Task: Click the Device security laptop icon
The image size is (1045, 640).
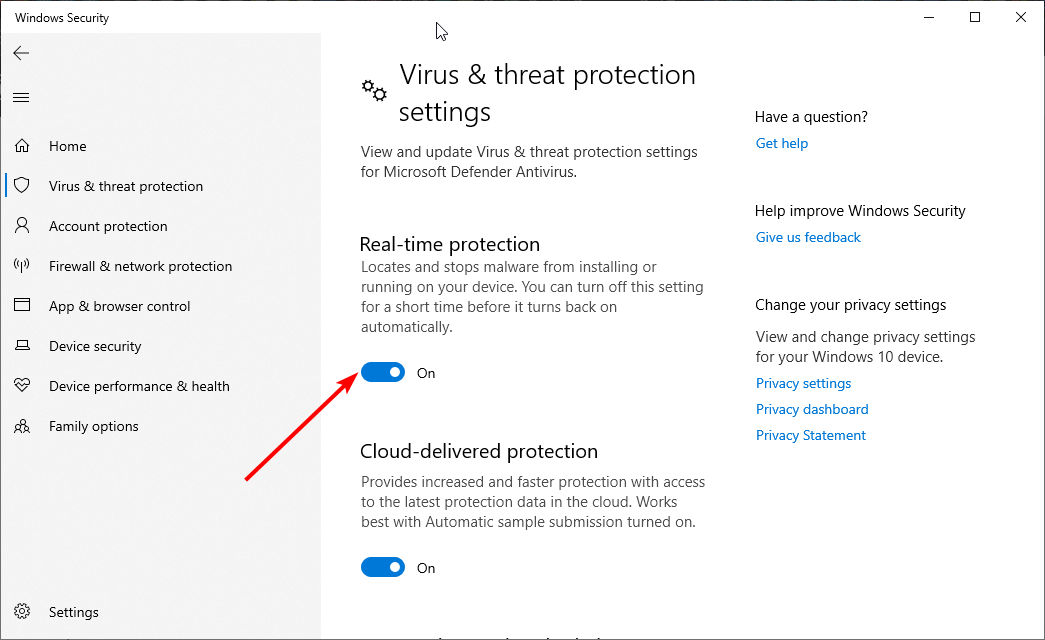Action: tap(22, 346)
